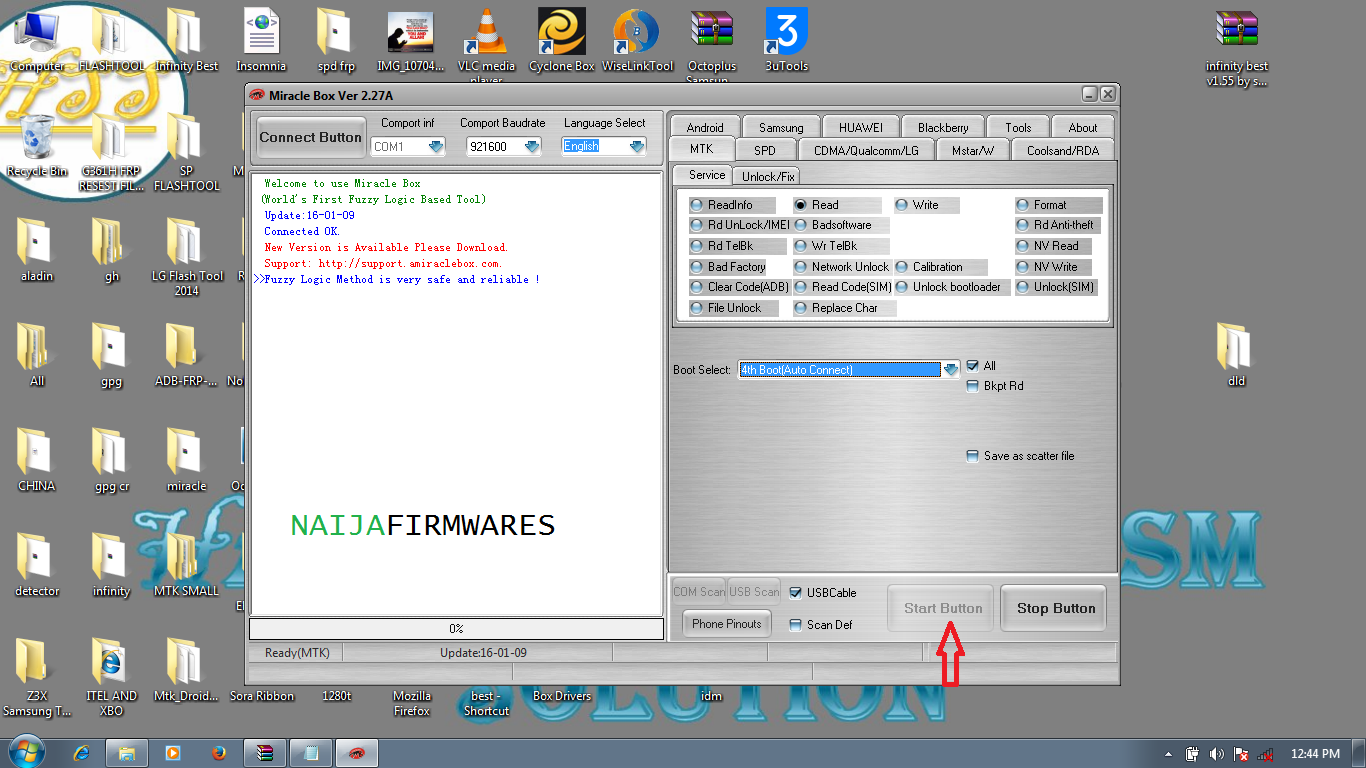
Task: Open 3uTools from the desktop
Action: pos(784,30)
